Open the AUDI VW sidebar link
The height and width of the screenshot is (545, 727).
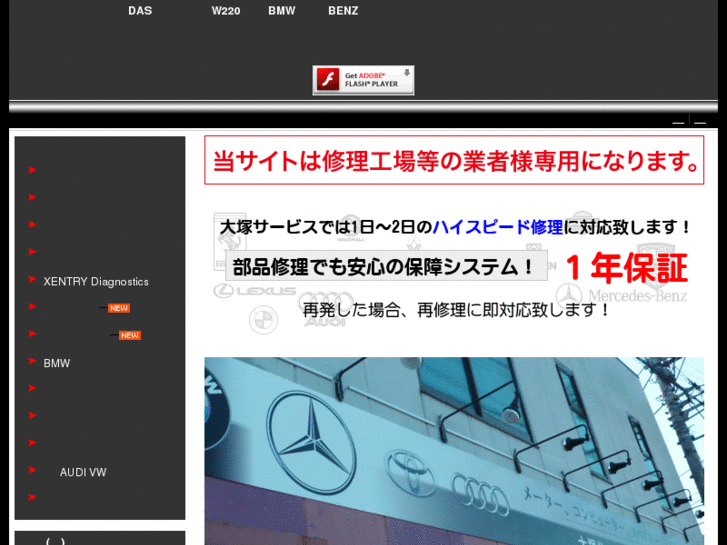click(x=83, y=472)
